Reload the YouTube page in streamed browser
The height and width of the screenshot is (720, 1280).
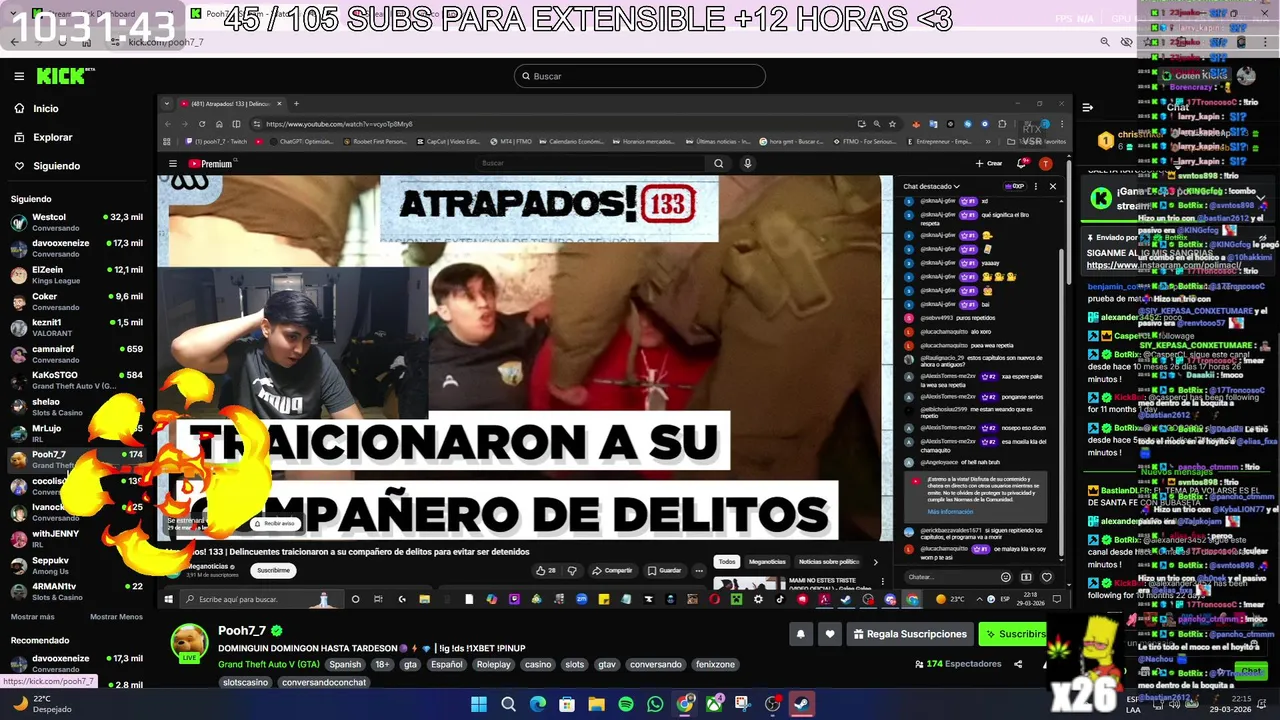[202, 124]
